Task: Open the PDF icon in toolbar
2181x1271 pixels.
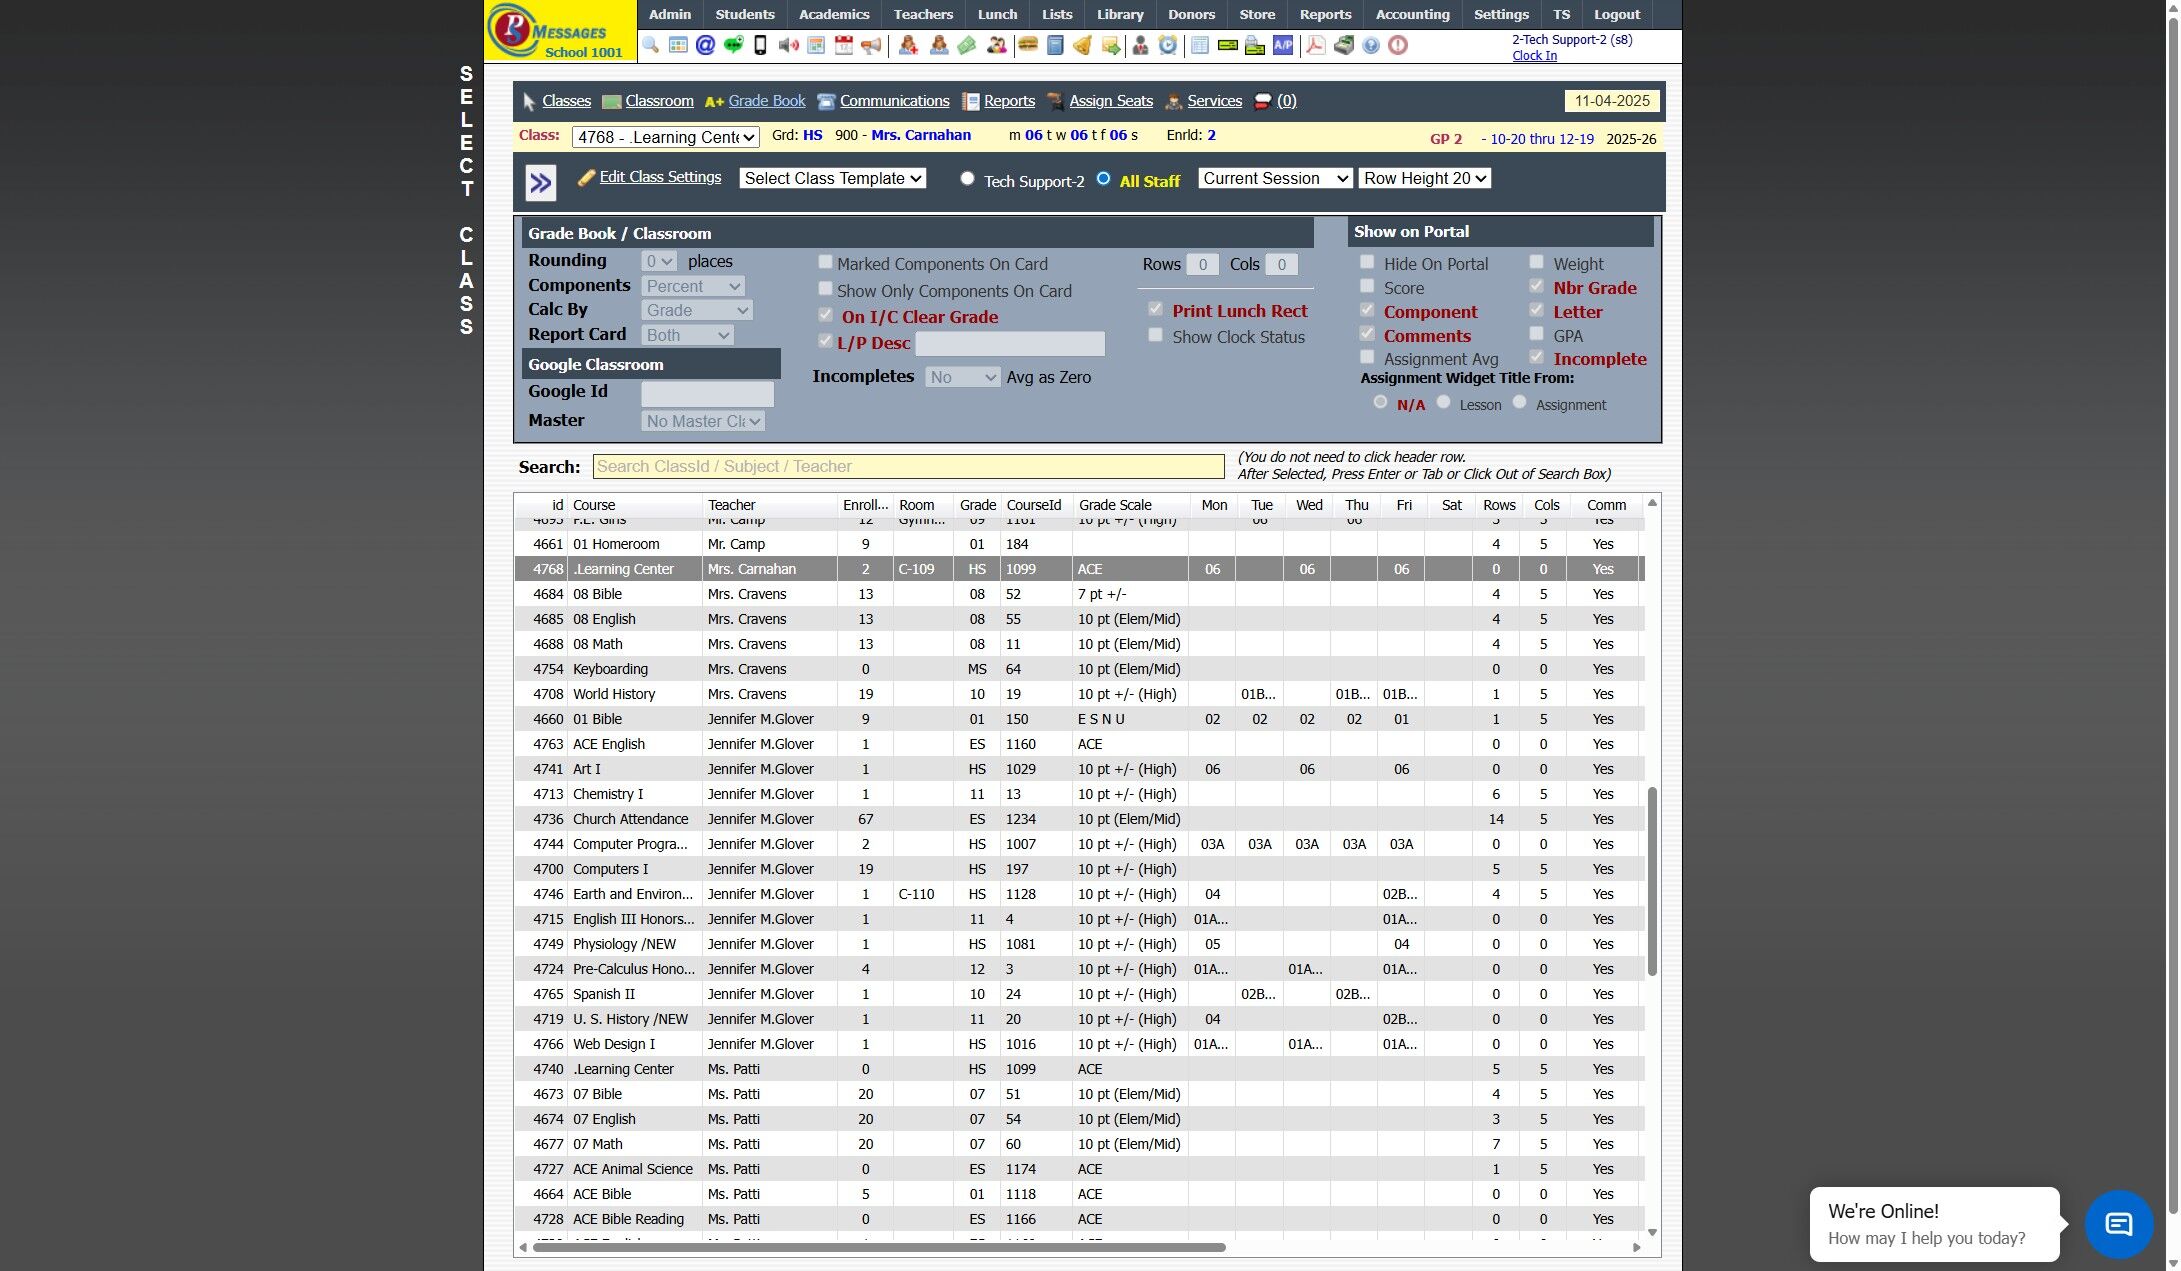Action: (x=1316, y=46)
